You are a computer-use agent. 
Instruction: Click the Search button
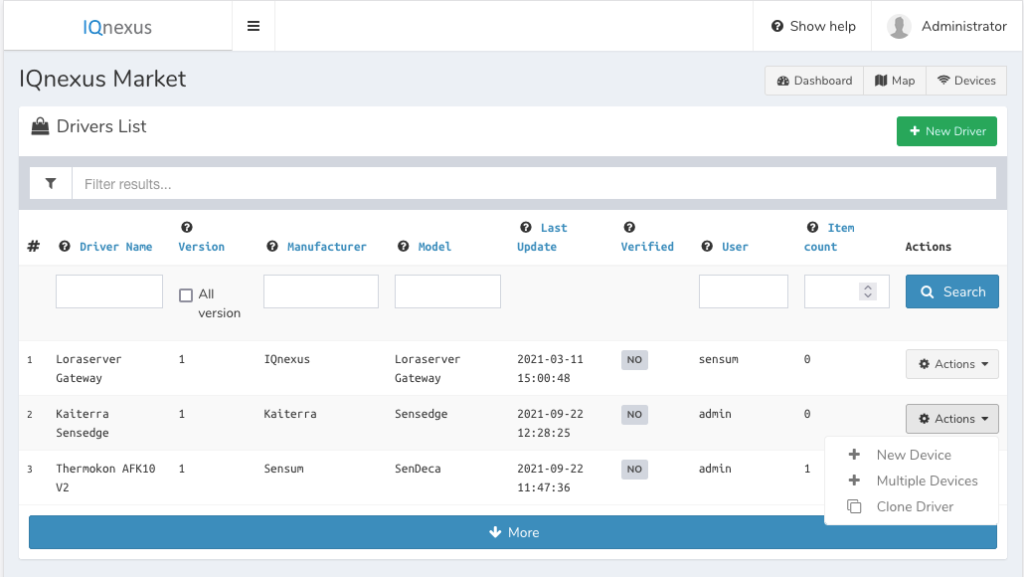coord(952,292)
